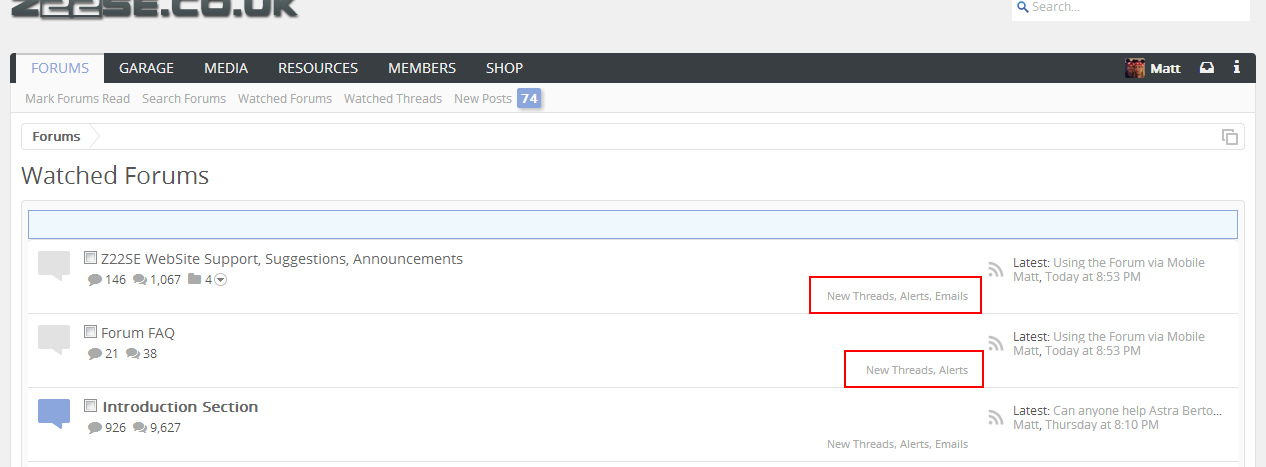Image resolution: width=1266 pixels, height=467 pixels.
Task: Open the Introduction Section forum
Action: point(180,407)
